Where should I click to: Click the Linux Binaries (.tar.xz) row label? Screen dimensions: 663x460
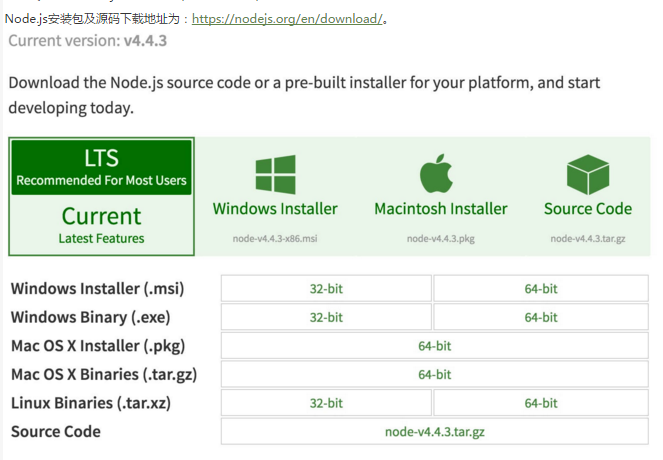(x=91, y=403)
